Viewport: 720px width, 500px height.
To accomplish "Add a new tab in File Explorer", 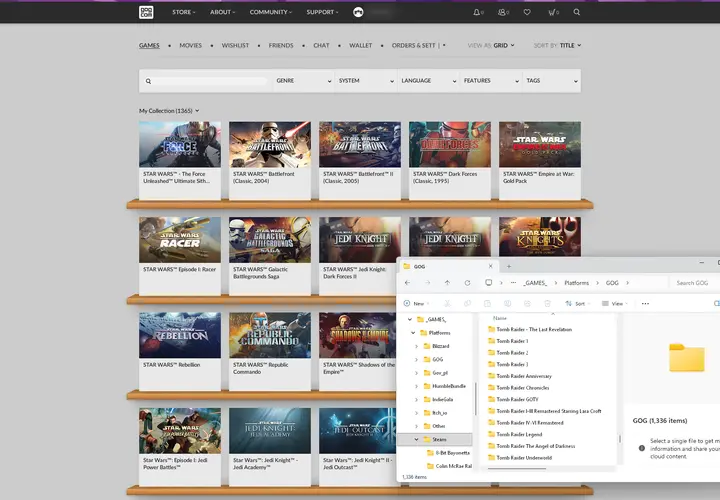I will (509, 266).
